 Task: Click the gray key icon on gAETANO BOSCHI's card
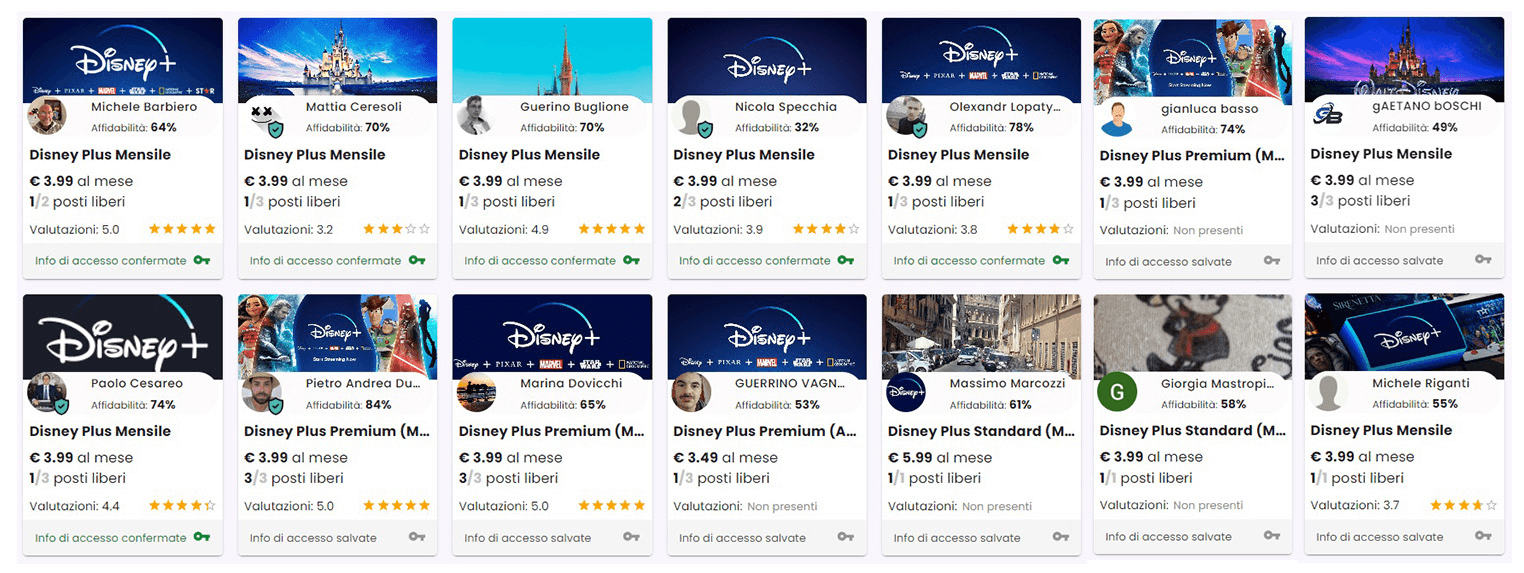coord(1483,260)
